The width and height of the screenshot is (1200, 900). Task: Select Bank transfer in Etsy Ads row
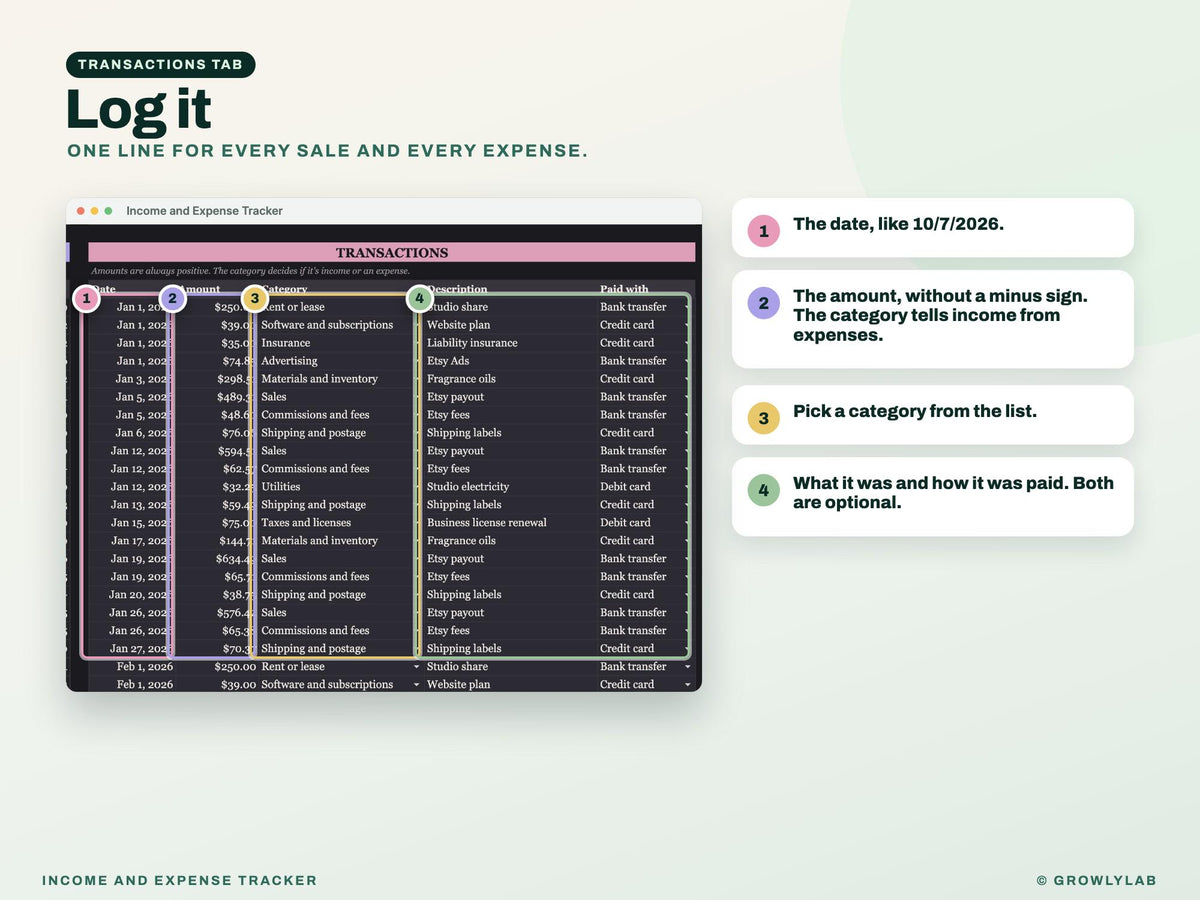pos(633,361)
